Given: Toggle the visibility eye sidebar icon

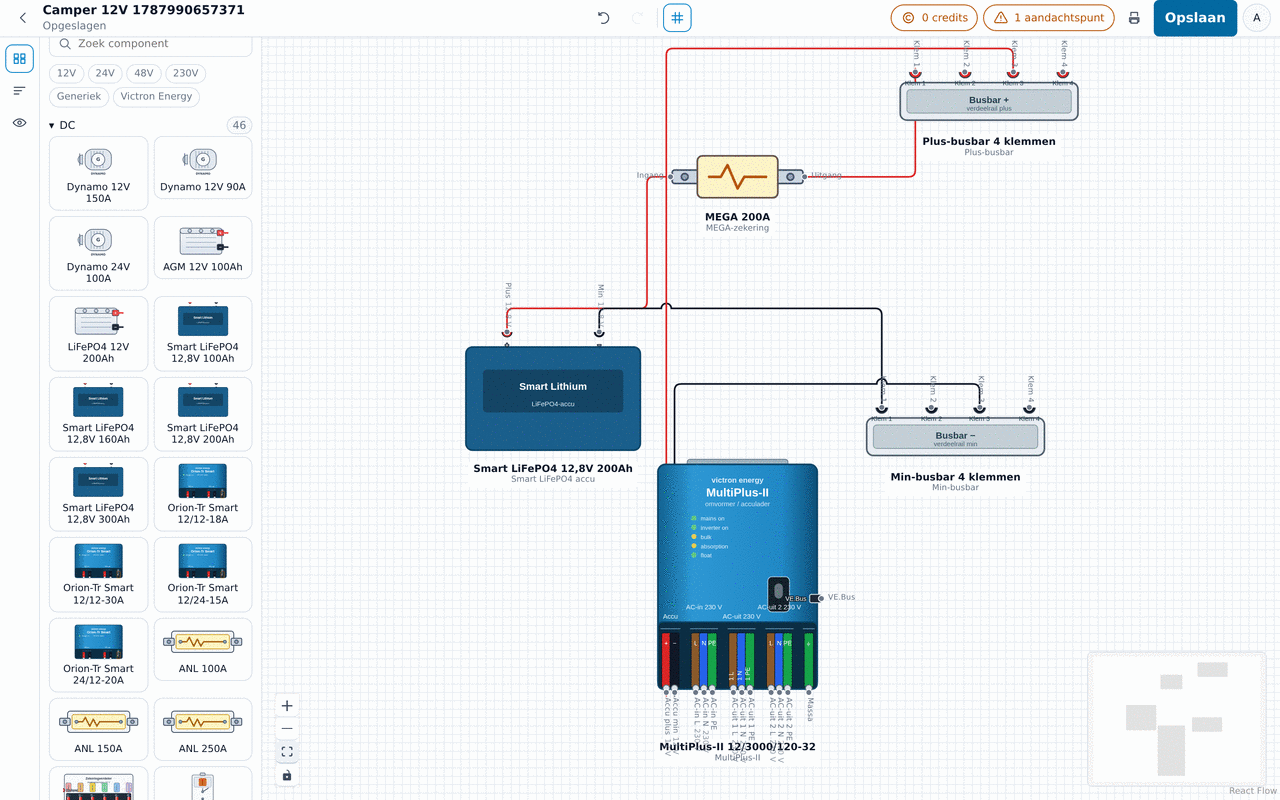Looking at the screenshot, I should tap(19, 123).
